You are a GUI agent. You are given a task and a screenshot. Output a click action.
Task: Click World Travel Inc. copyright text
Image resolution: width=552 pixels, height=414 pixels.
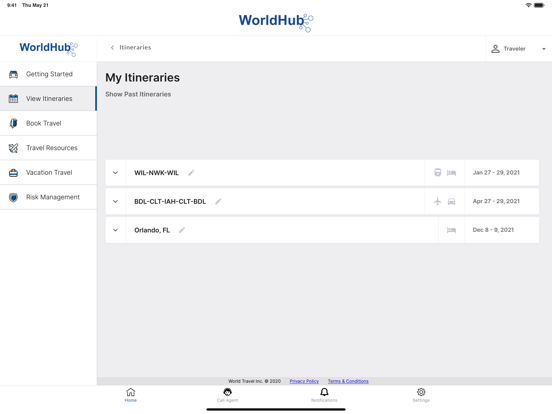click(254, 381)
